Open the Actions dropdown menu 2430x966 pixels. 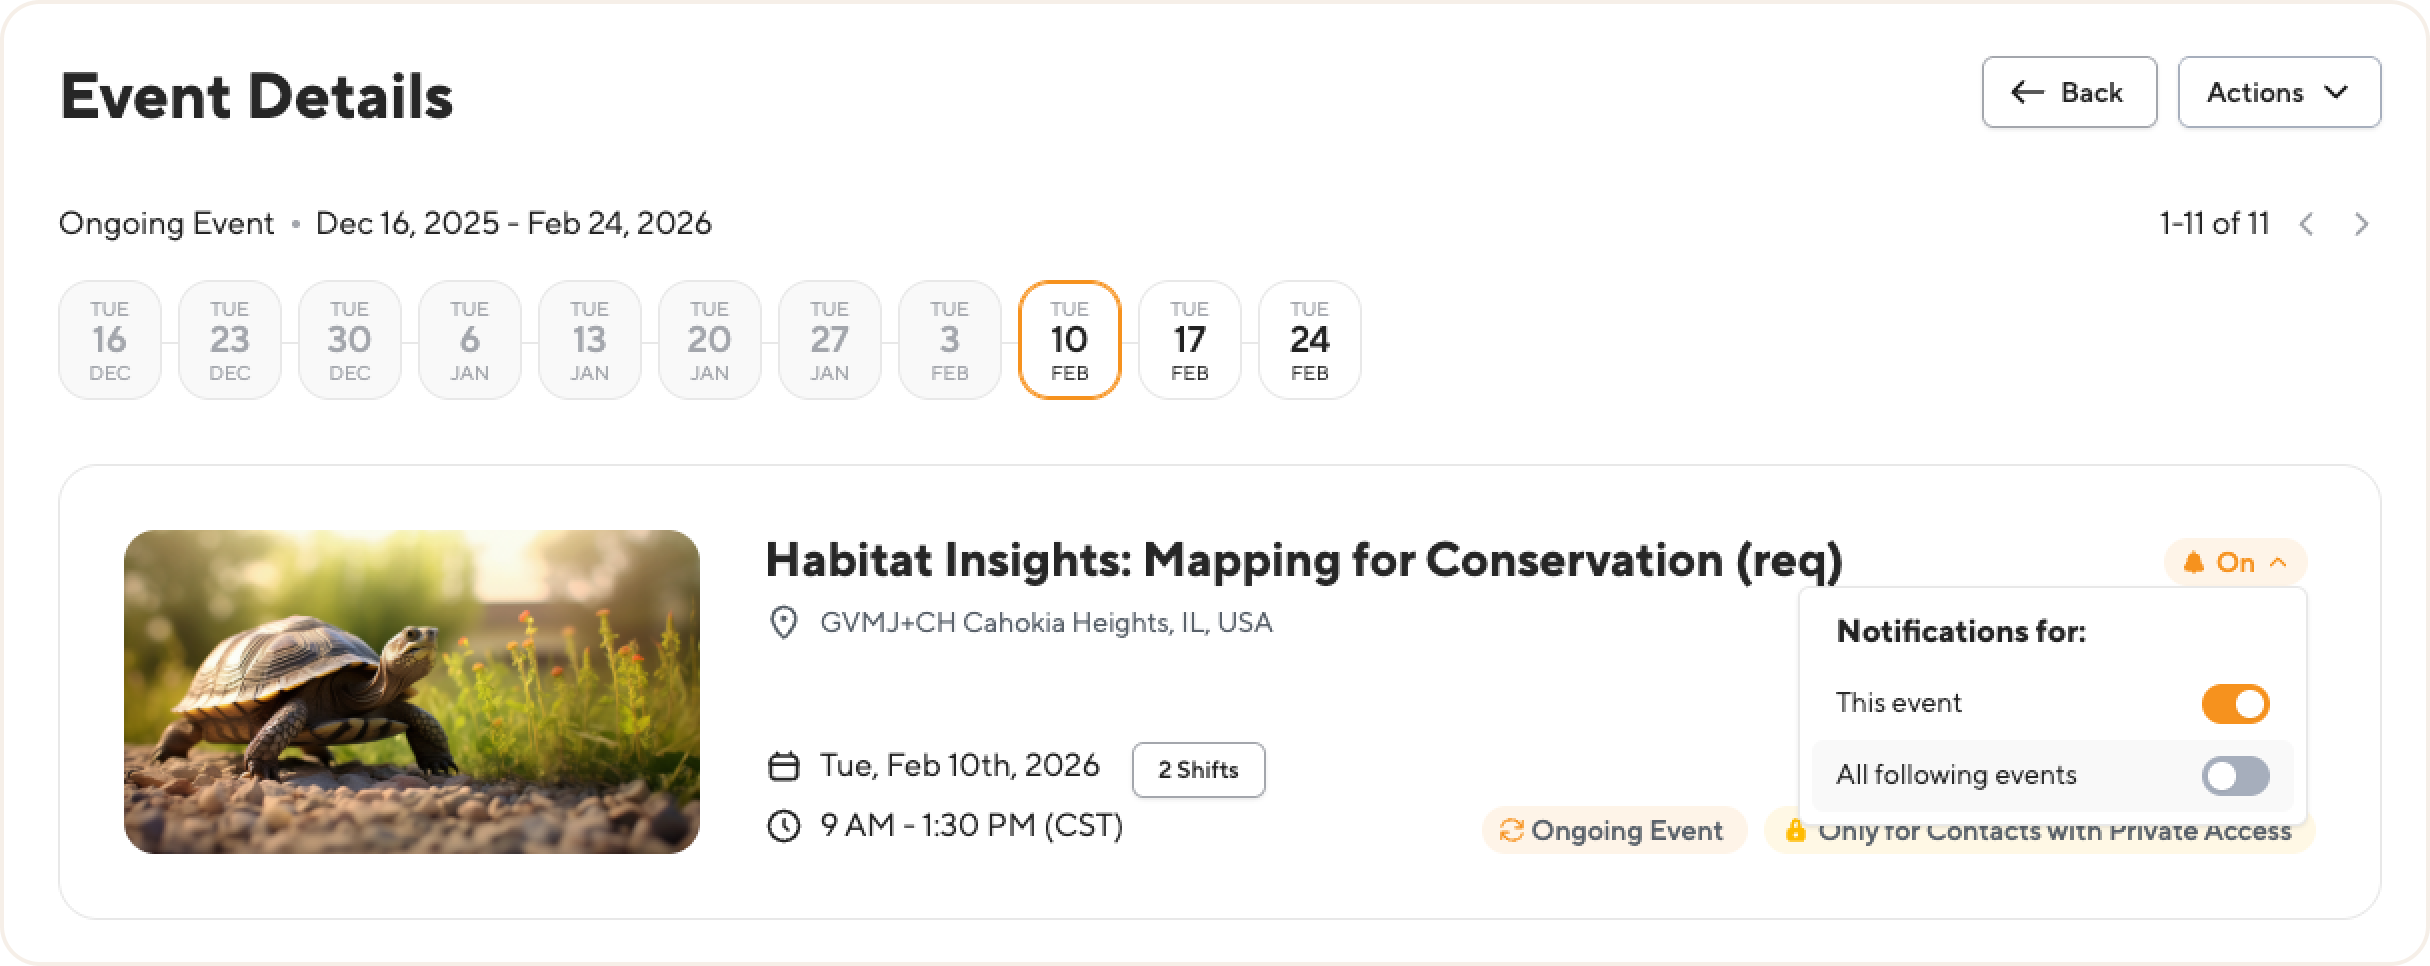tap(2279, 93)
